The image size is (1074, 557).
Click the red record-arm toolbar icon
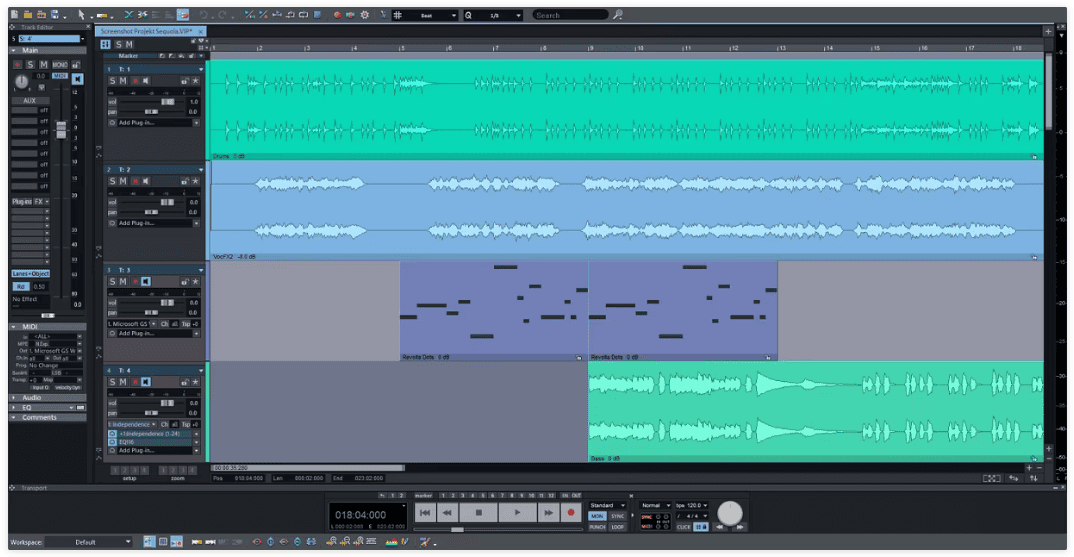point(337,14)
